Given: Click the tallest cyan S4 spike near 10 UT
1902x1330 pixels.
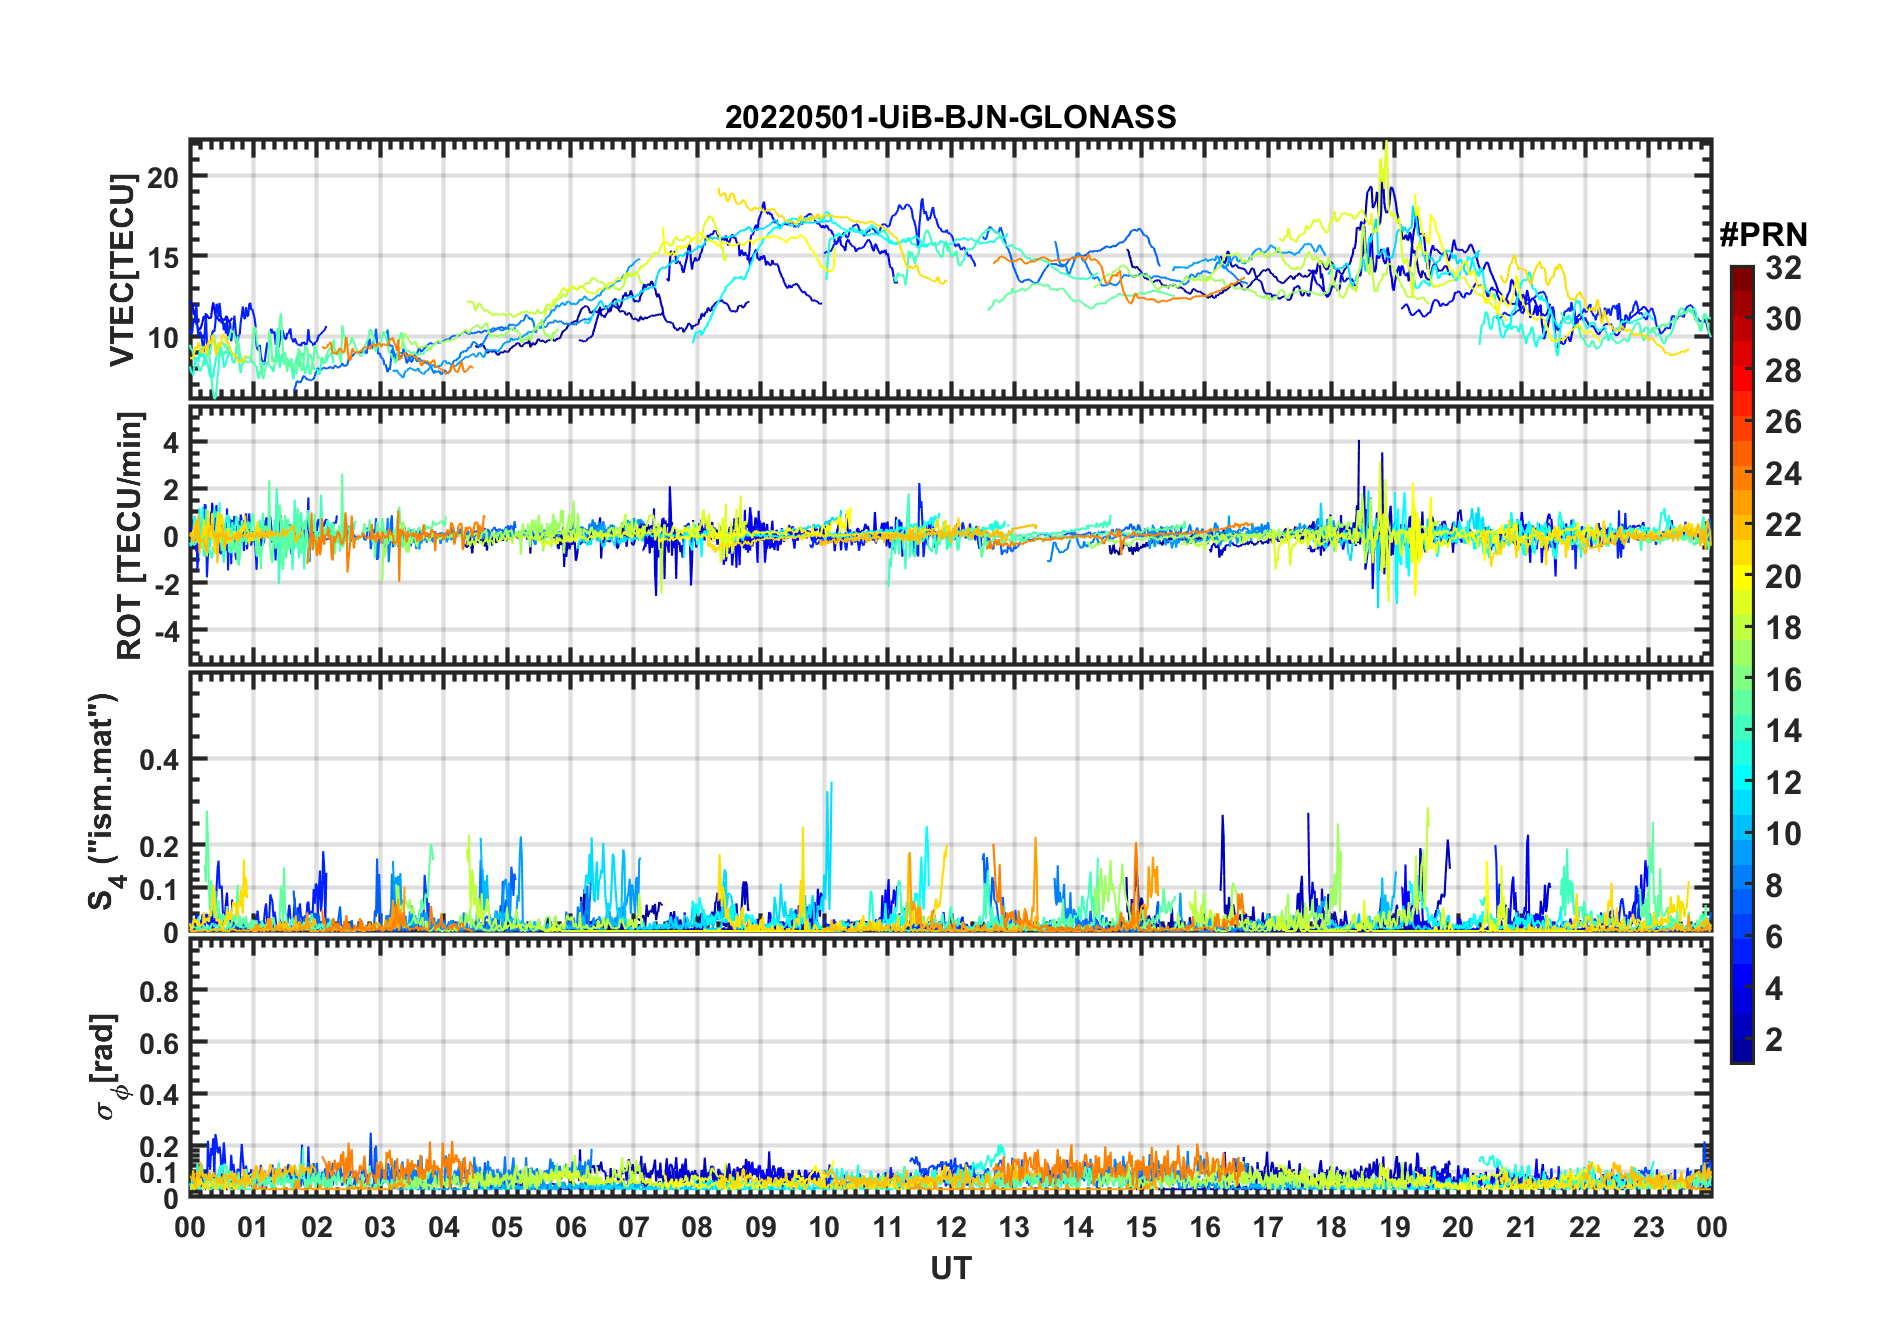Looking at the screenshot, I should [x=830, y=786].
